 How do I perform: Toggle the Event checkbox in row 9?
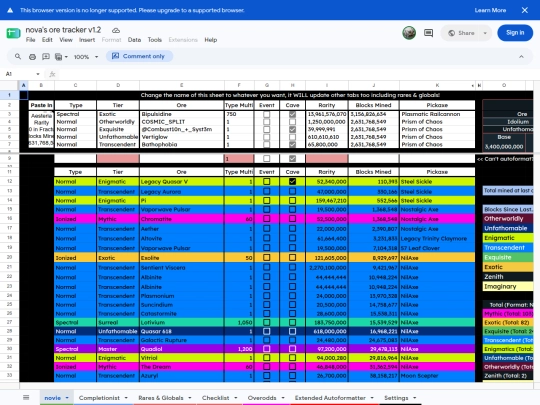pyautogui.click(x=267, y=158)
